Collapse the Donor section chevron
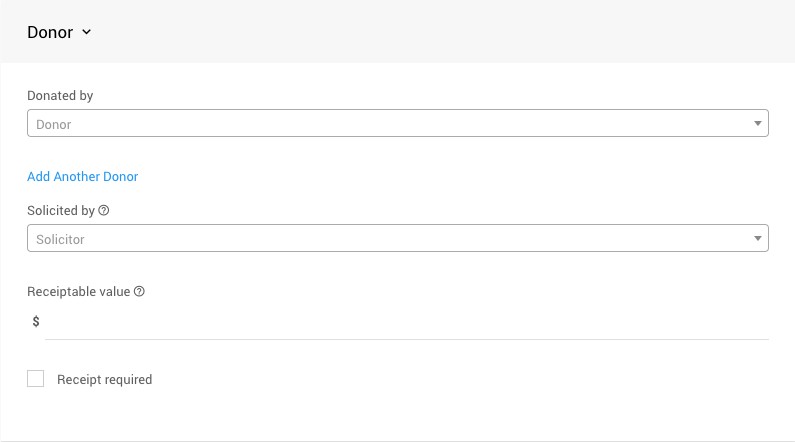 87,32
